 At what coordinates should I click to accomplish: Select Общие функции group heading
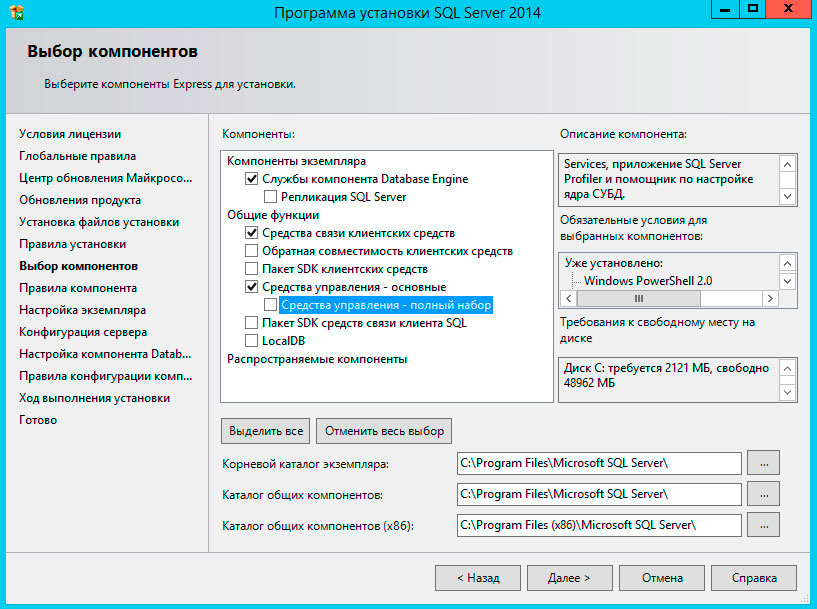point(273,215)
